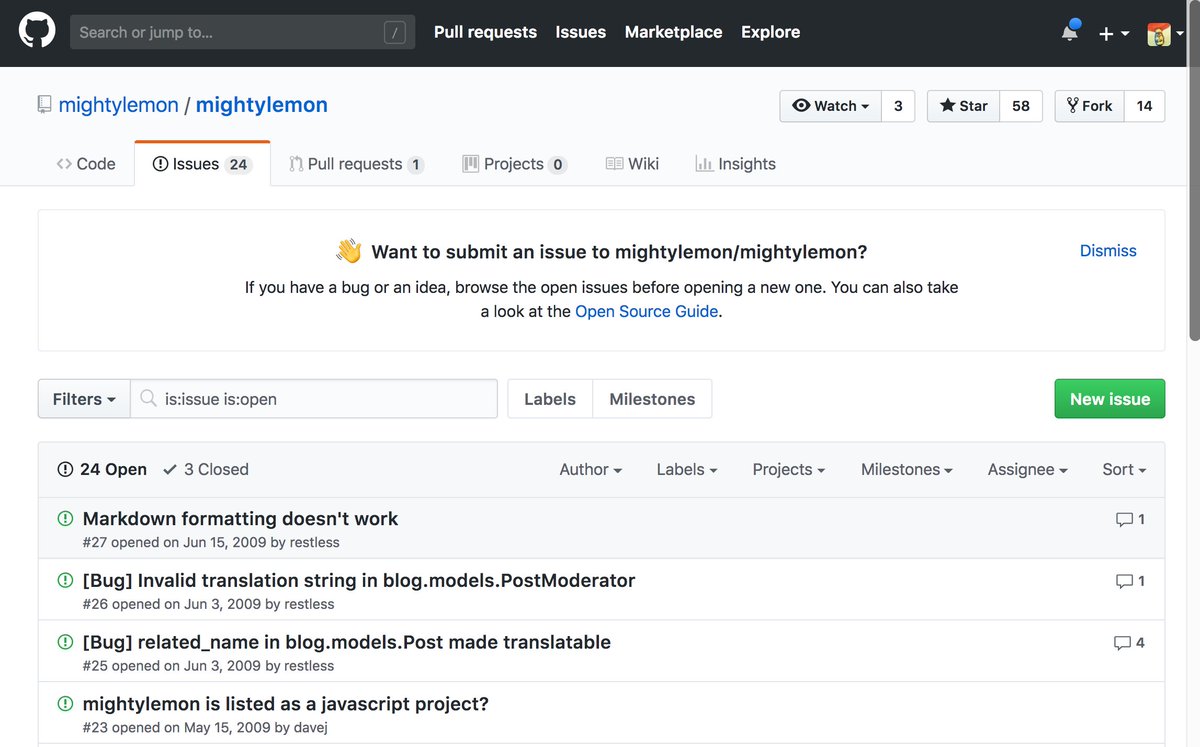1200x747 pixels.
Task: Open the plus create-new menu
Action: pos(1113,33)
